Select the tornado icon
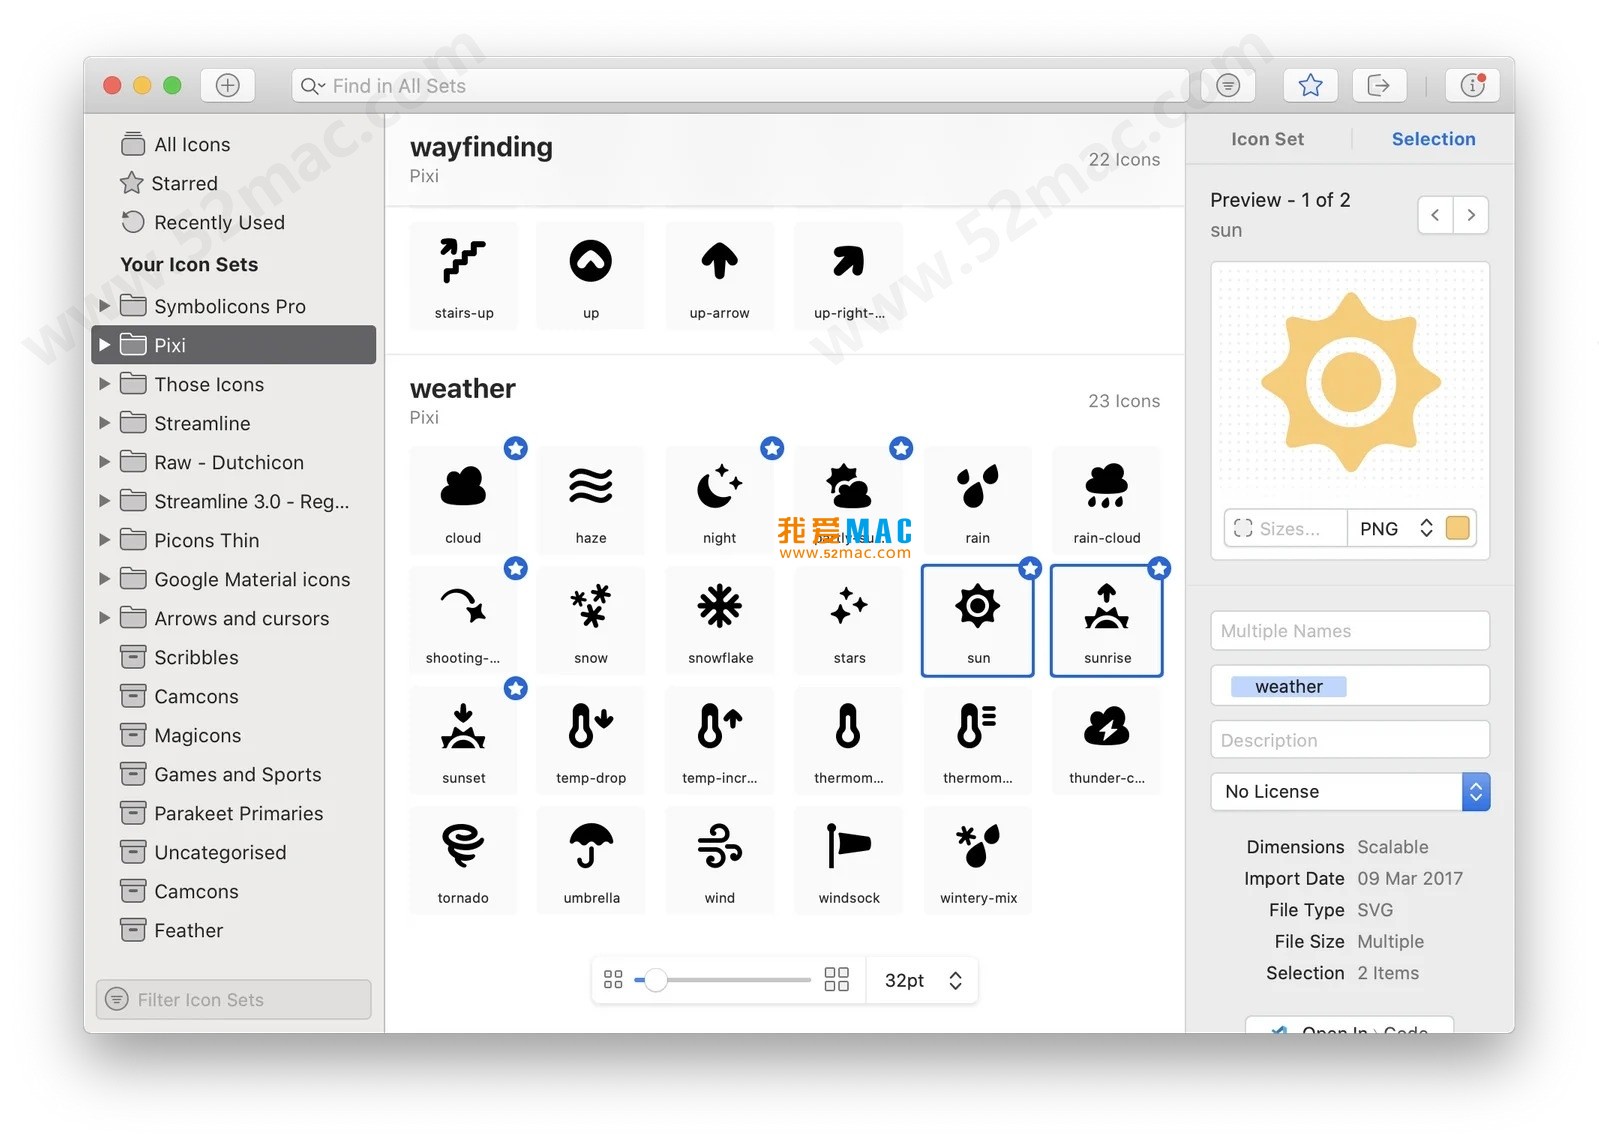 [x=464, y=860]
